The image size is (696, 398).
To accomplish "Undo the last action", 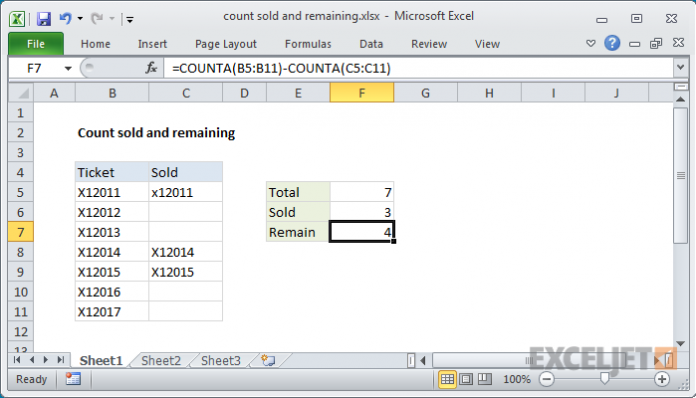I will click(x=65, y=19).
